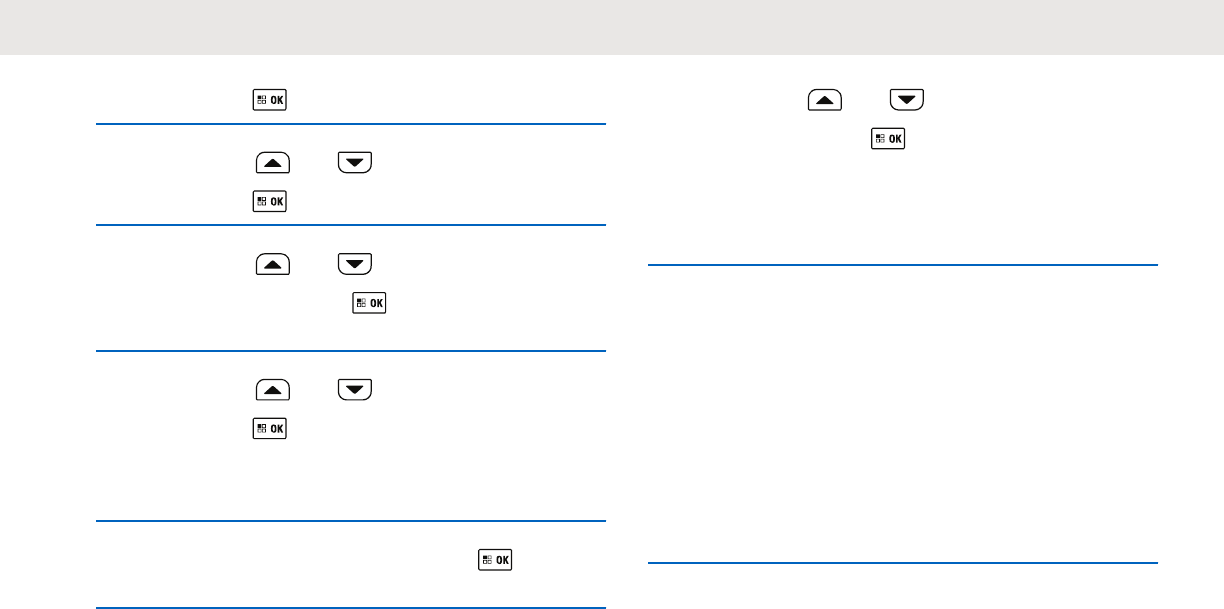Click down arrow in the third left section
Viewport: 1224px width, 609px height.
355,264
